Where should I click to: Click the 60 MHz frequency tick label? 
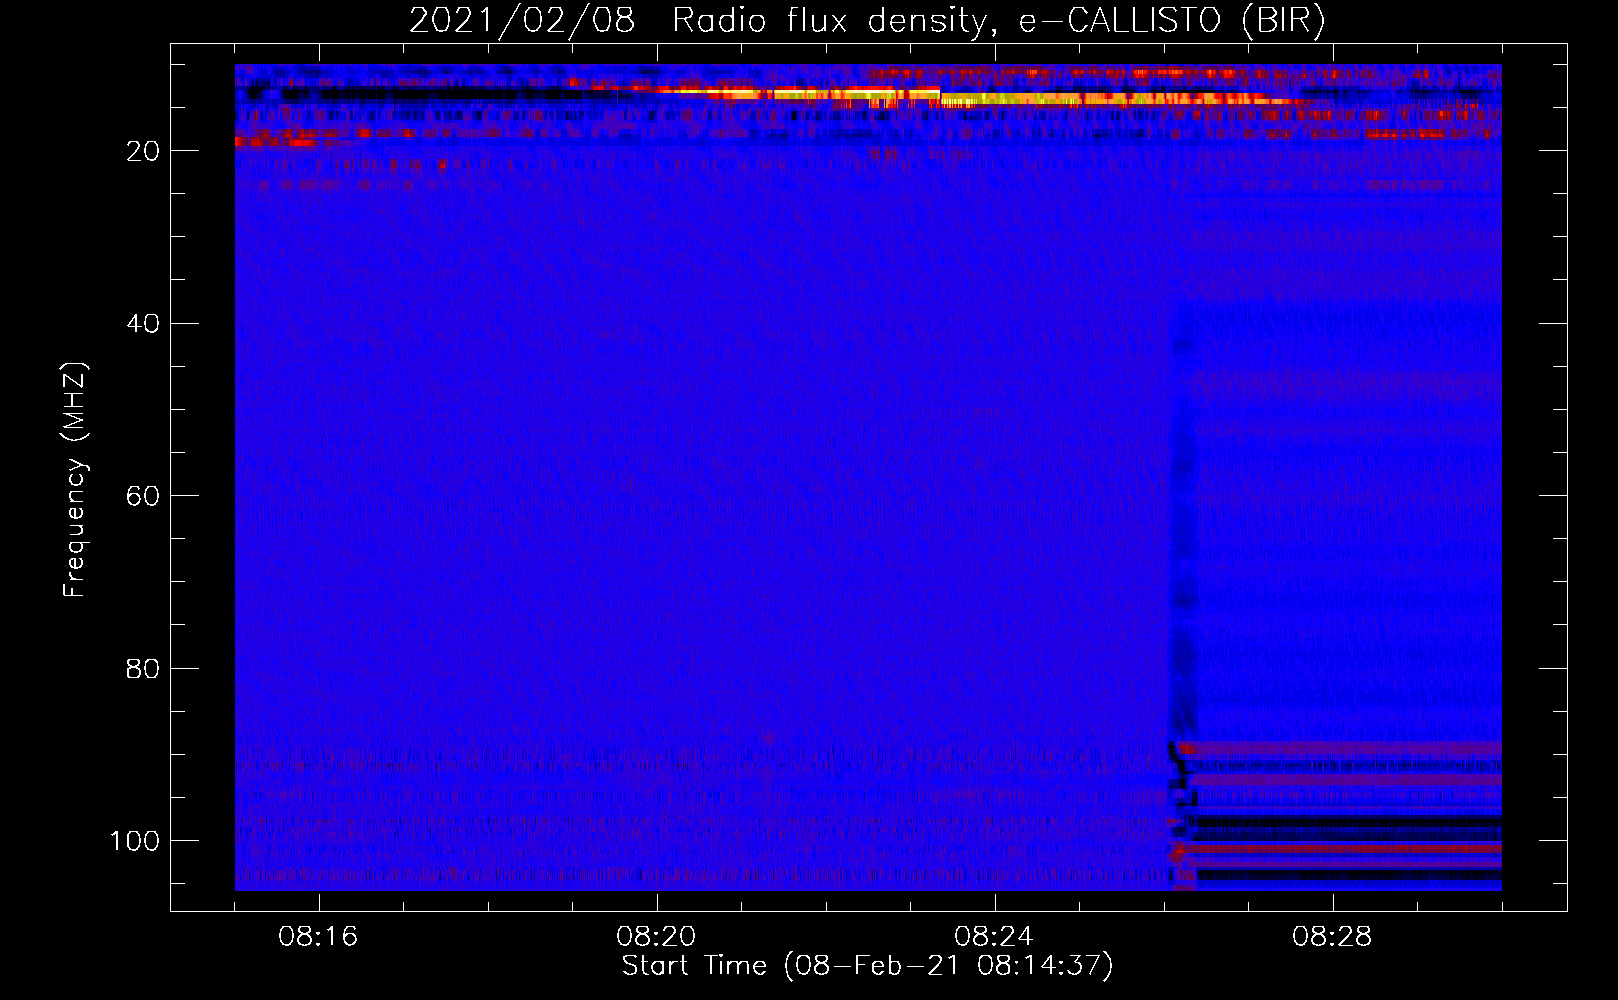[x=143, y=496]
